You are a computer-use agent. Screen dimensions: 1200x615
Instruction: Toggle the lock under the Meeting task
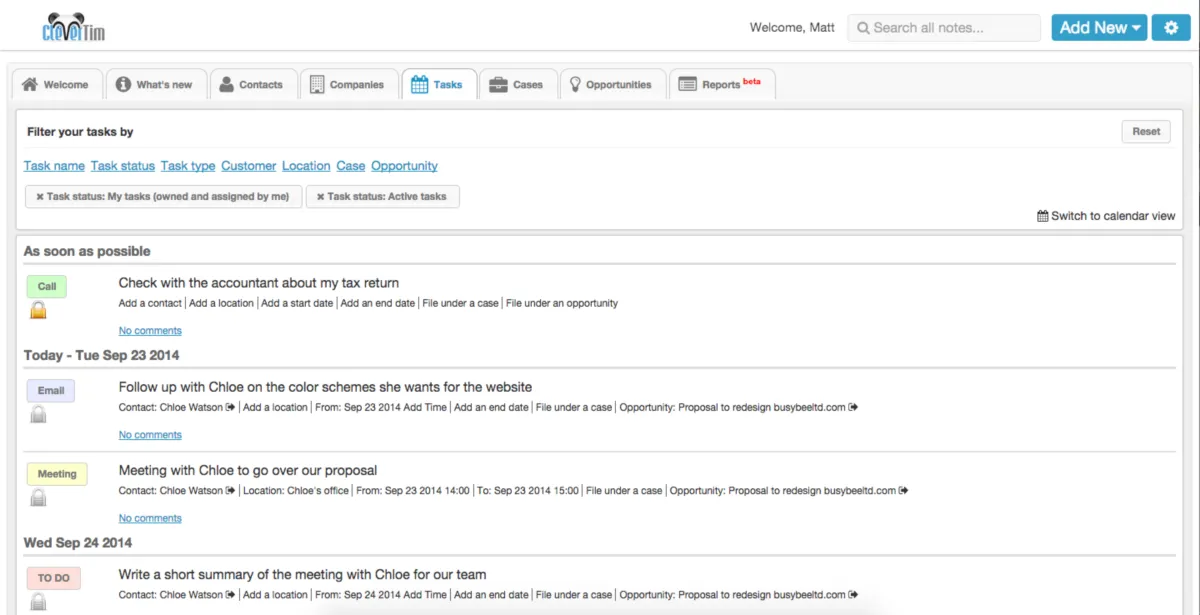[38, 497]
